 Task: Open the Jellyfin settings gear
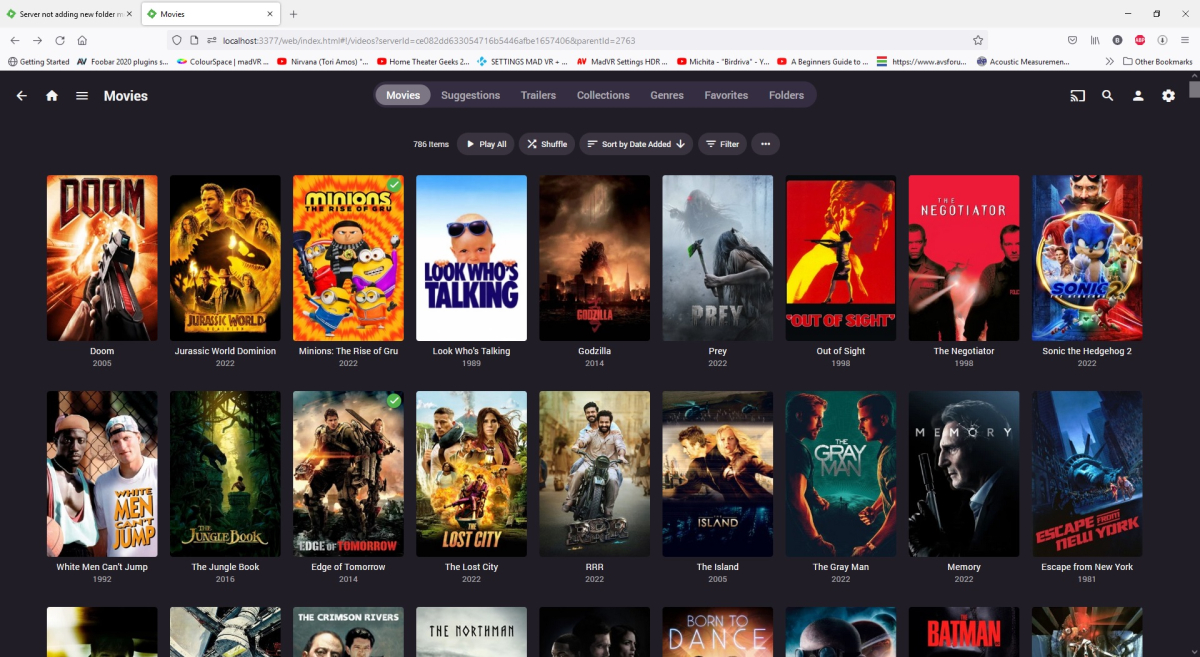click(x=1168, y=95)
